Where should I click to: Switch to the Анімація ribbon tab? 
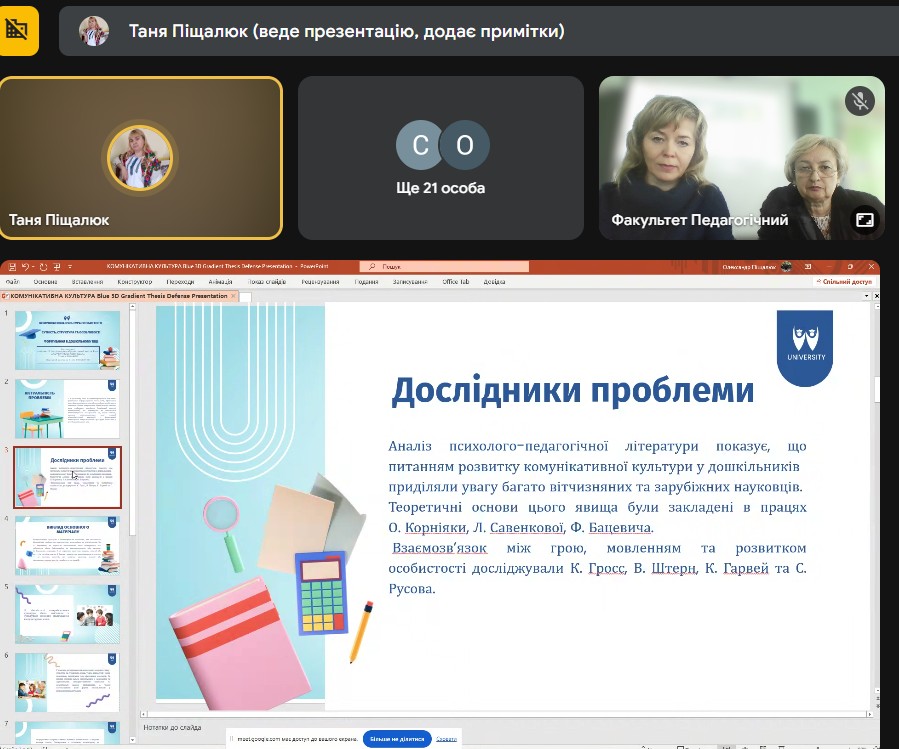(220, 282)
